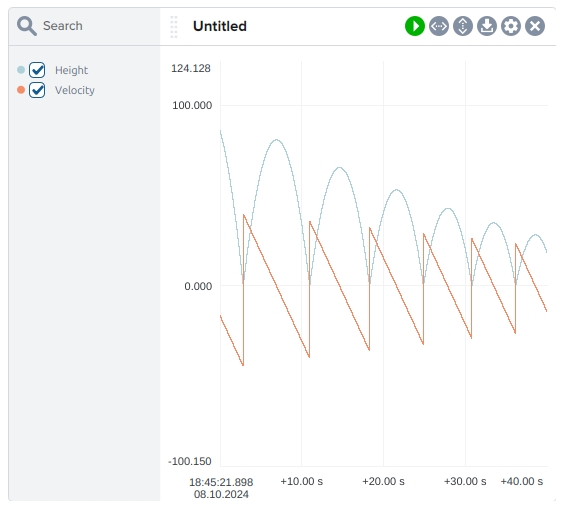Click the Velocity series label

click(75, 90)
